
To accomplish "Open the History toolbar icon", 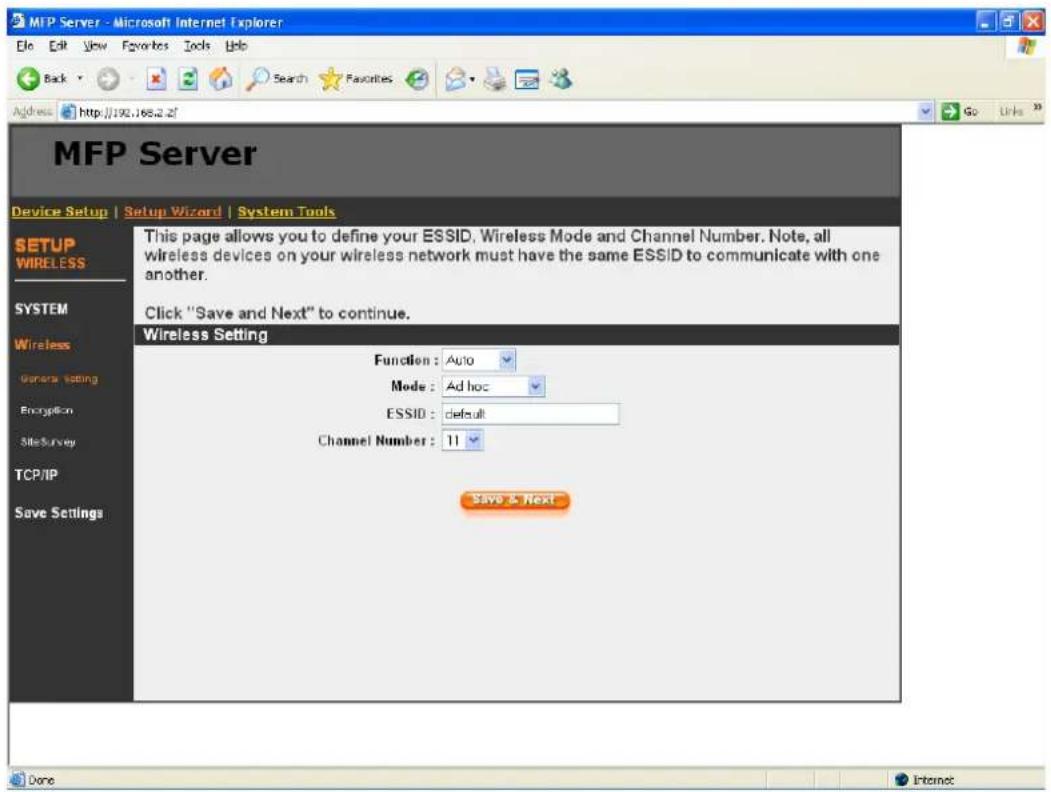I will coord(417,79).
